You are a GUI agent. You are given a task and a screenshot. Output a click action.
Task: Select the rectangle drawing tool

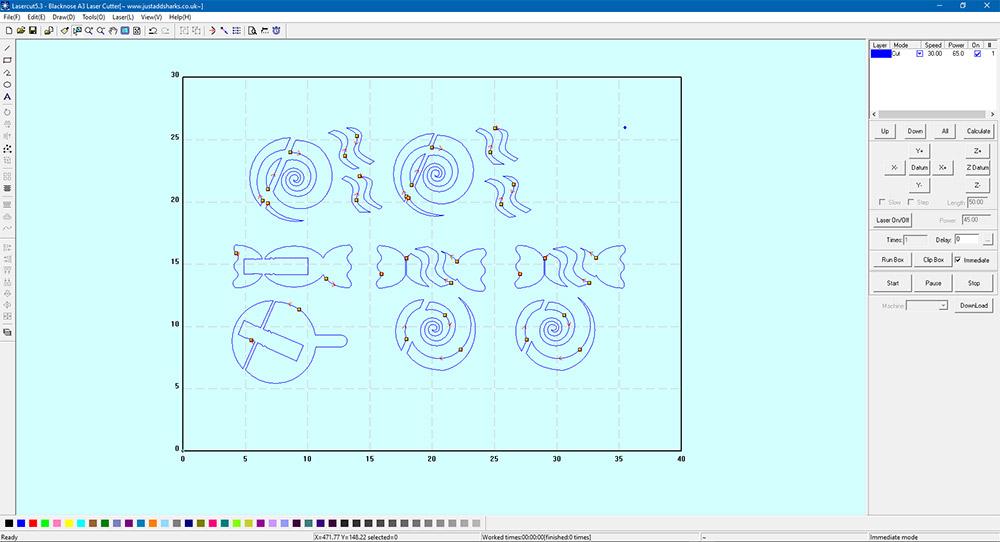(8, 61)
